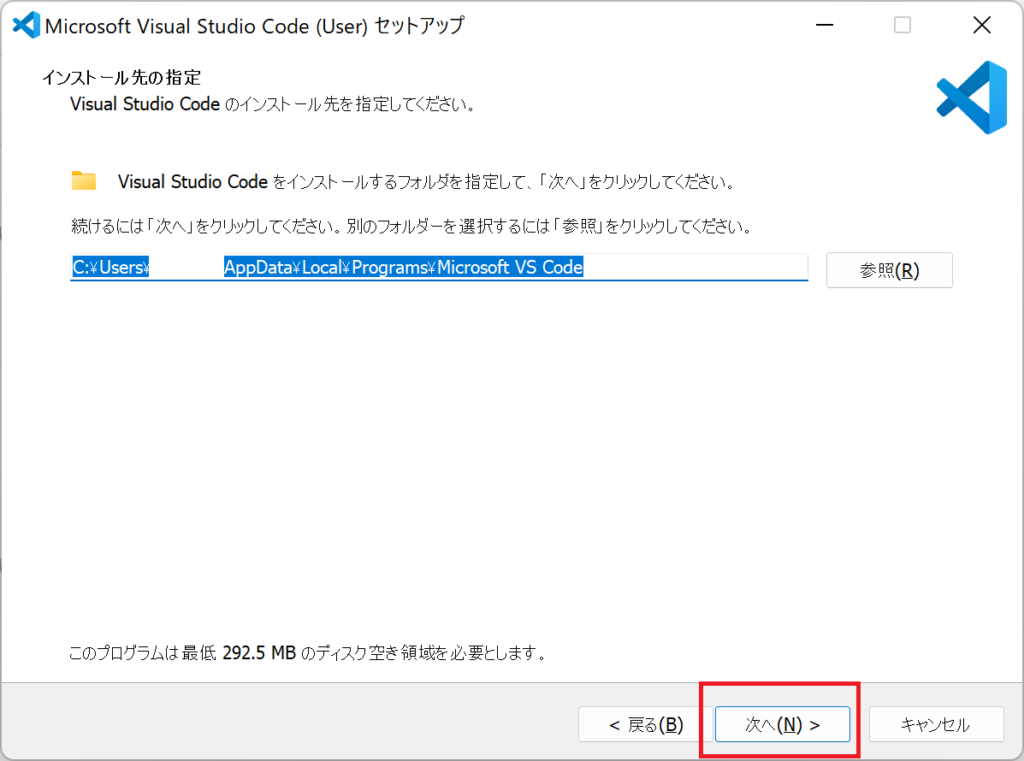This screenshot has height=761, width=1024.
Task: Click the 'Visual Studio Code のインストール先を指定してください。' subtitle
Action: 273,105
